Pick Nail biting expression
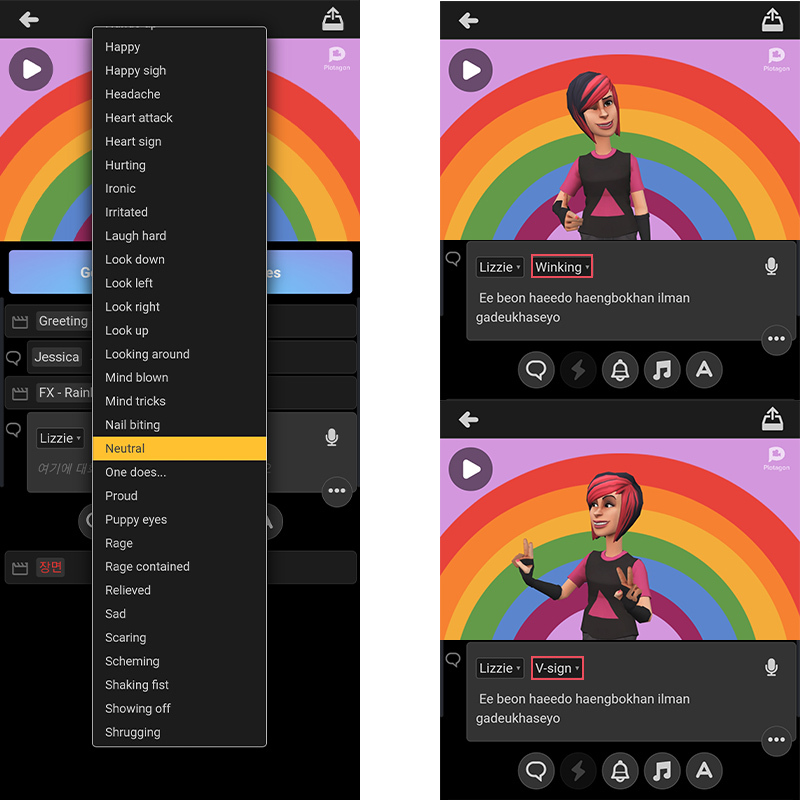 coord(179,425)
